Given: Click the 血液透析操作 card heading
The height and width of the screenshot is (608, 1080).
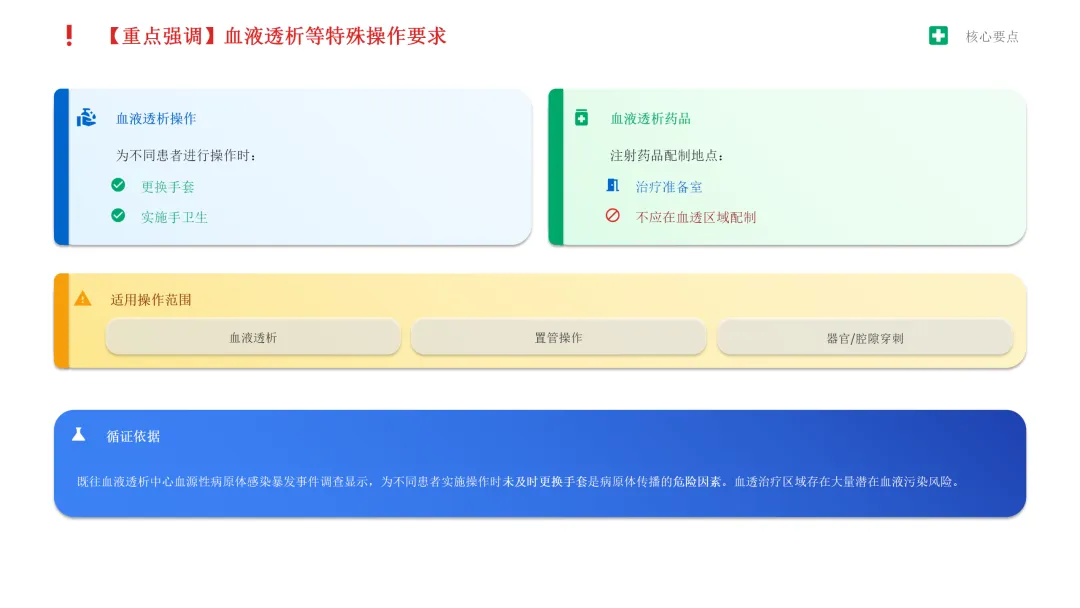Looking at the screenshot, I should [156, 118].
